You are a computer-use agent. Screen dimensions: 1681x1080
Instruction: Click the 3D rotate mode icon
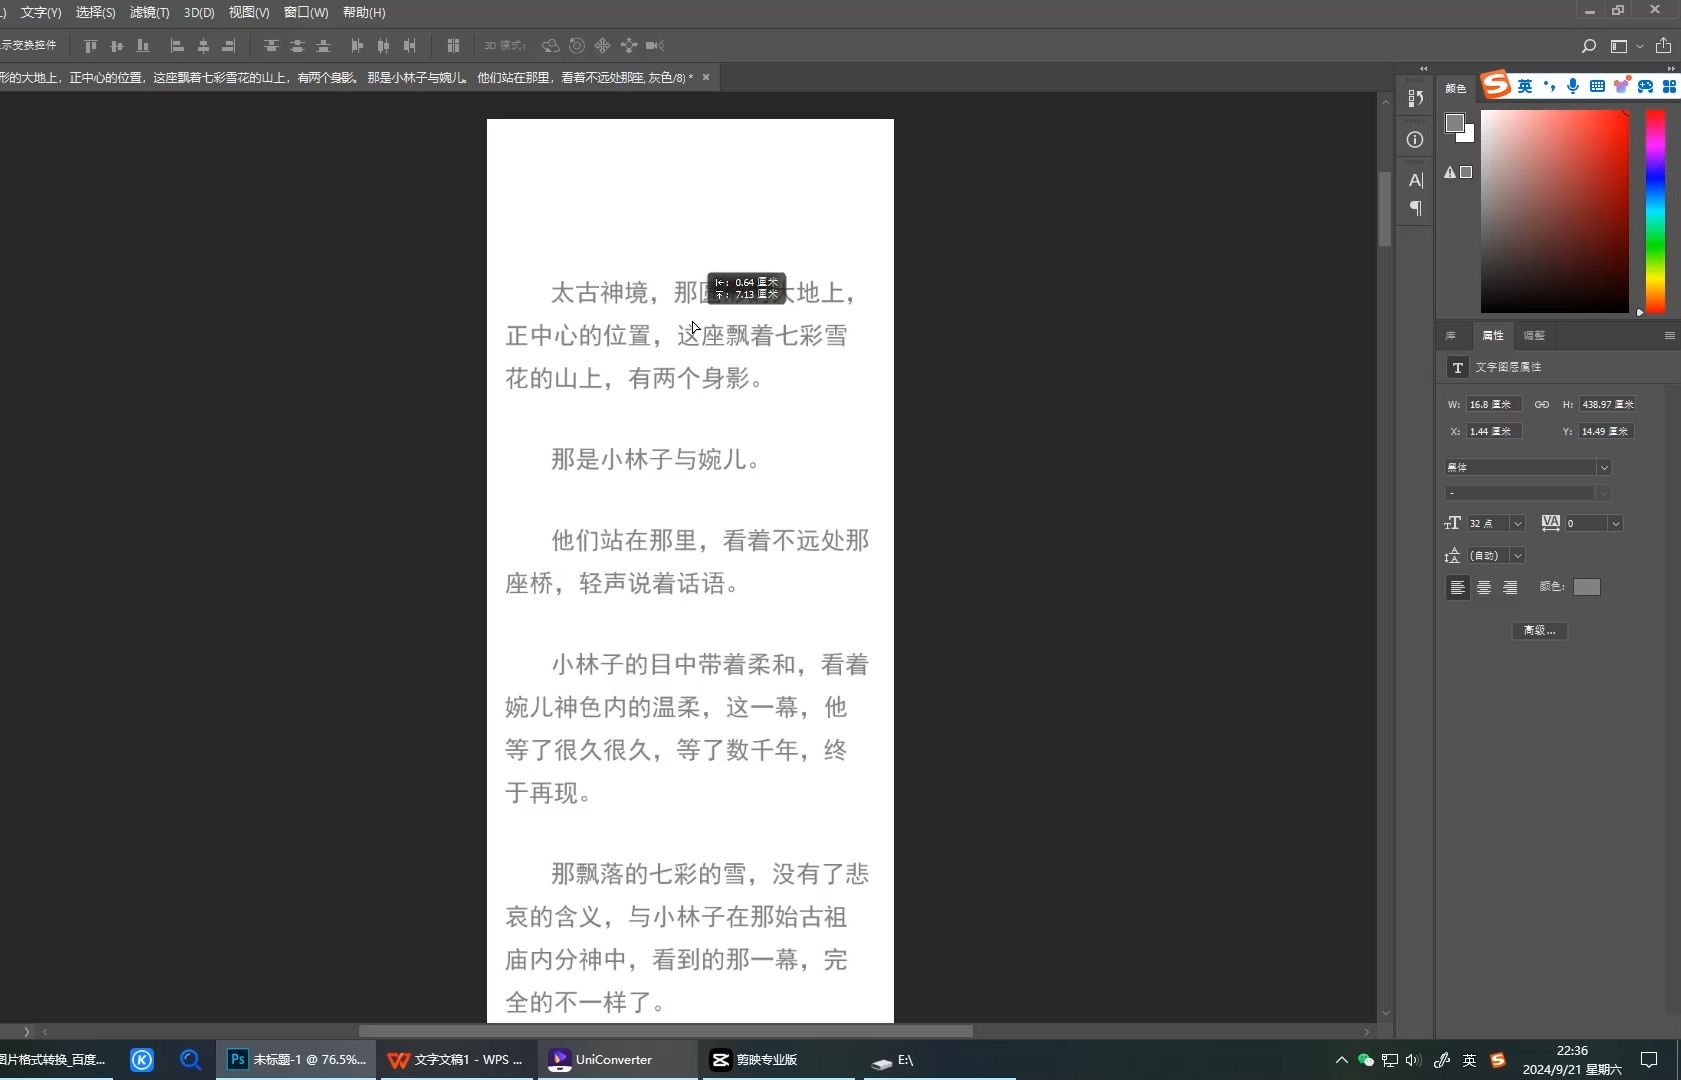(549, 46)
